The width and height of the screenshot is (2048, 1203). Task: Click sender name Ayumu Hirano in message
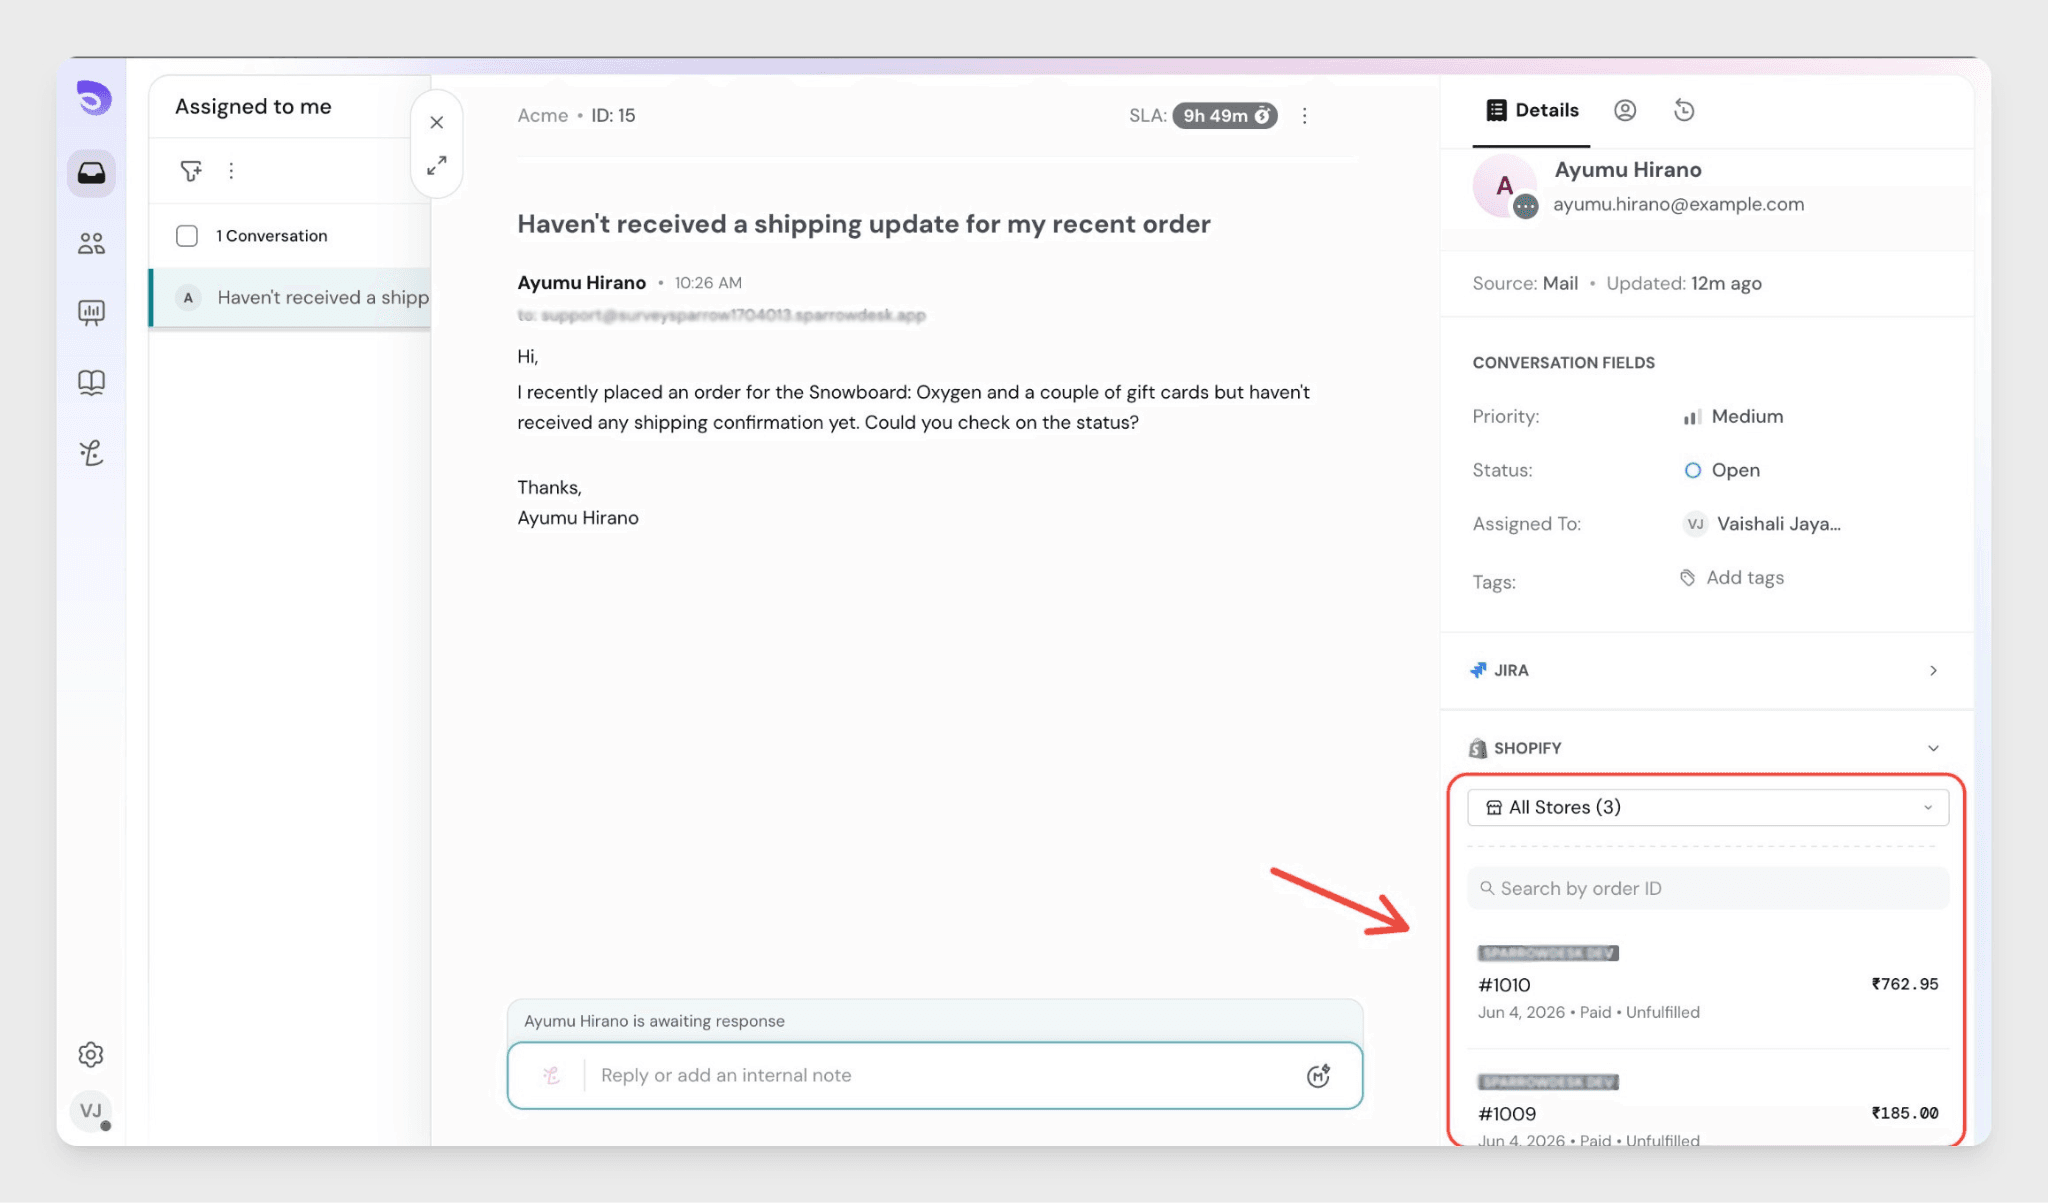(x=582, y=283)
